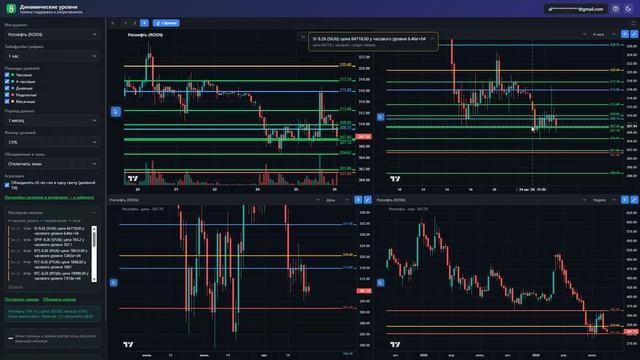Toggle the Часовые levels checkbox
This screenshot has width=640, height=360.
coord(7,75)
